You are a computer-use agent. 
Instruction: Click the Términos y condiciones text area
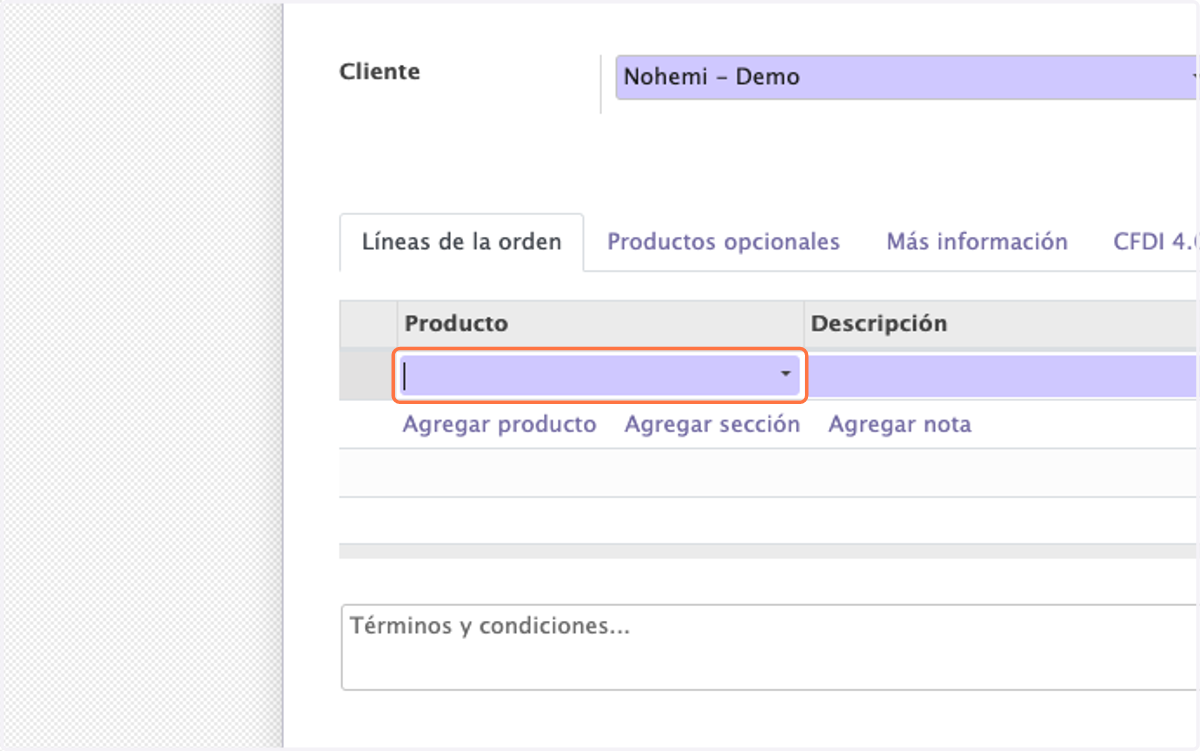pyautogui.click(x=770, y=647)
